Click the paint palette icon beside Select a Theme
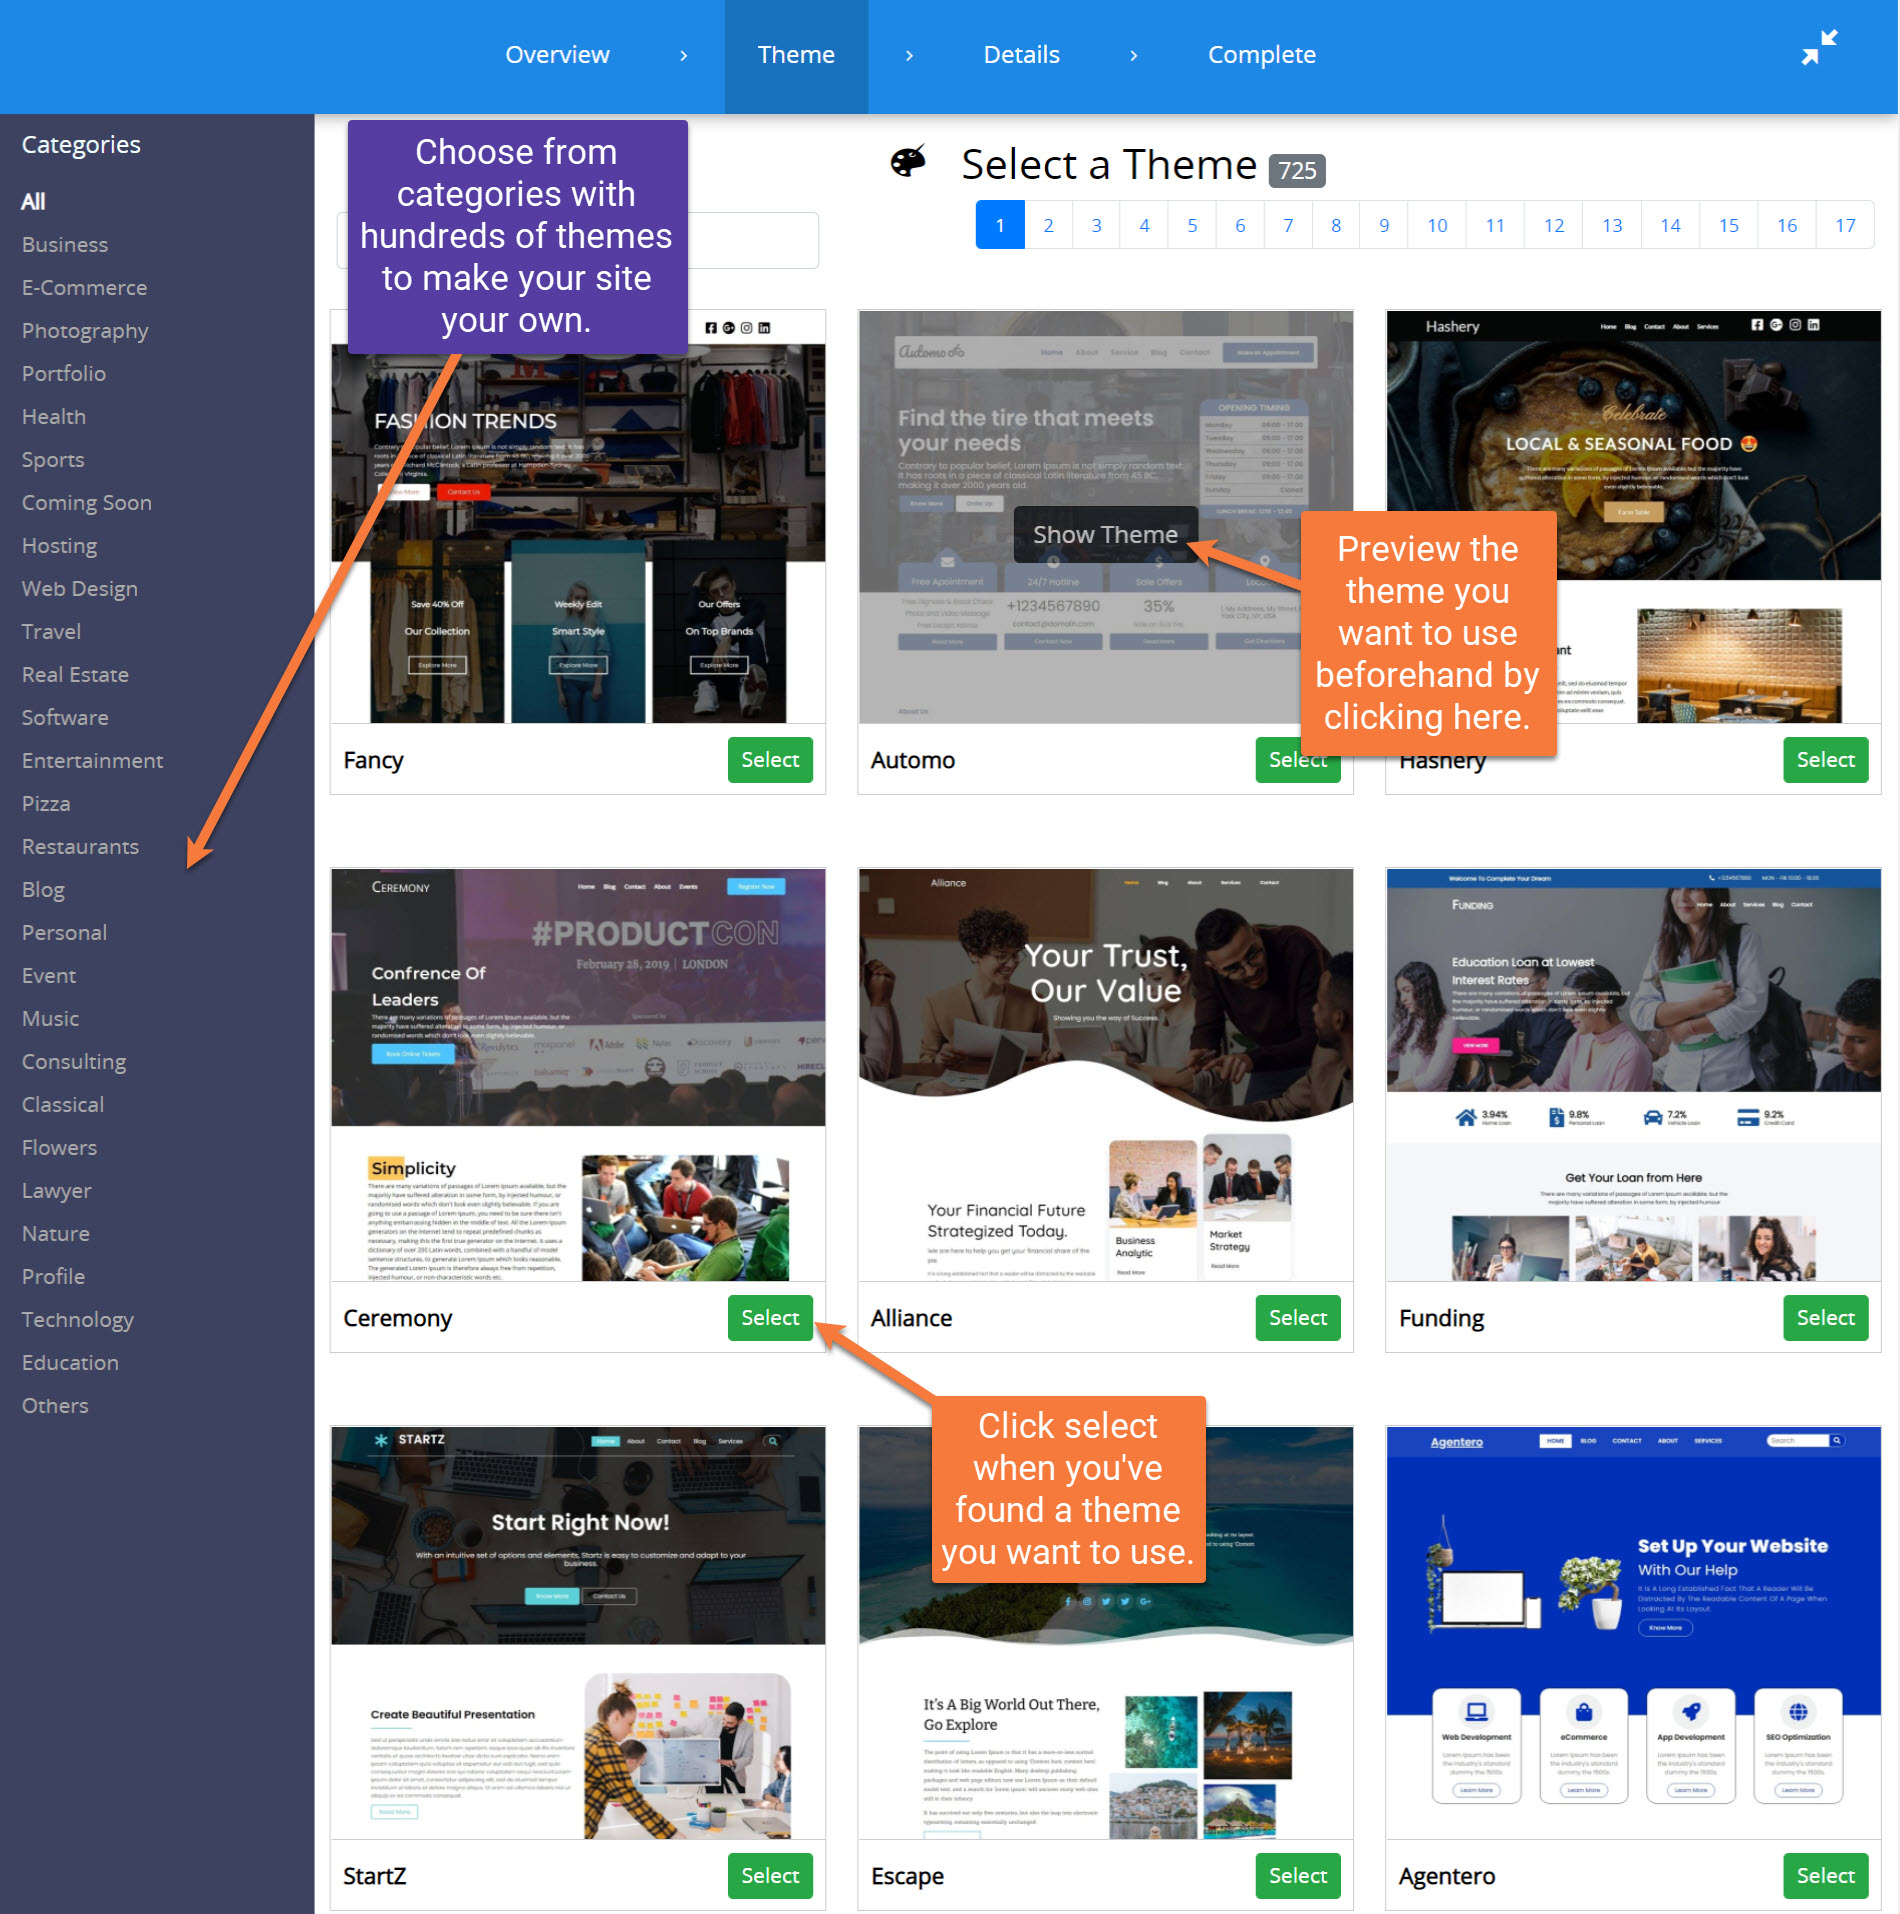This screenshot has height=1914, width=1900. [908, 162]
